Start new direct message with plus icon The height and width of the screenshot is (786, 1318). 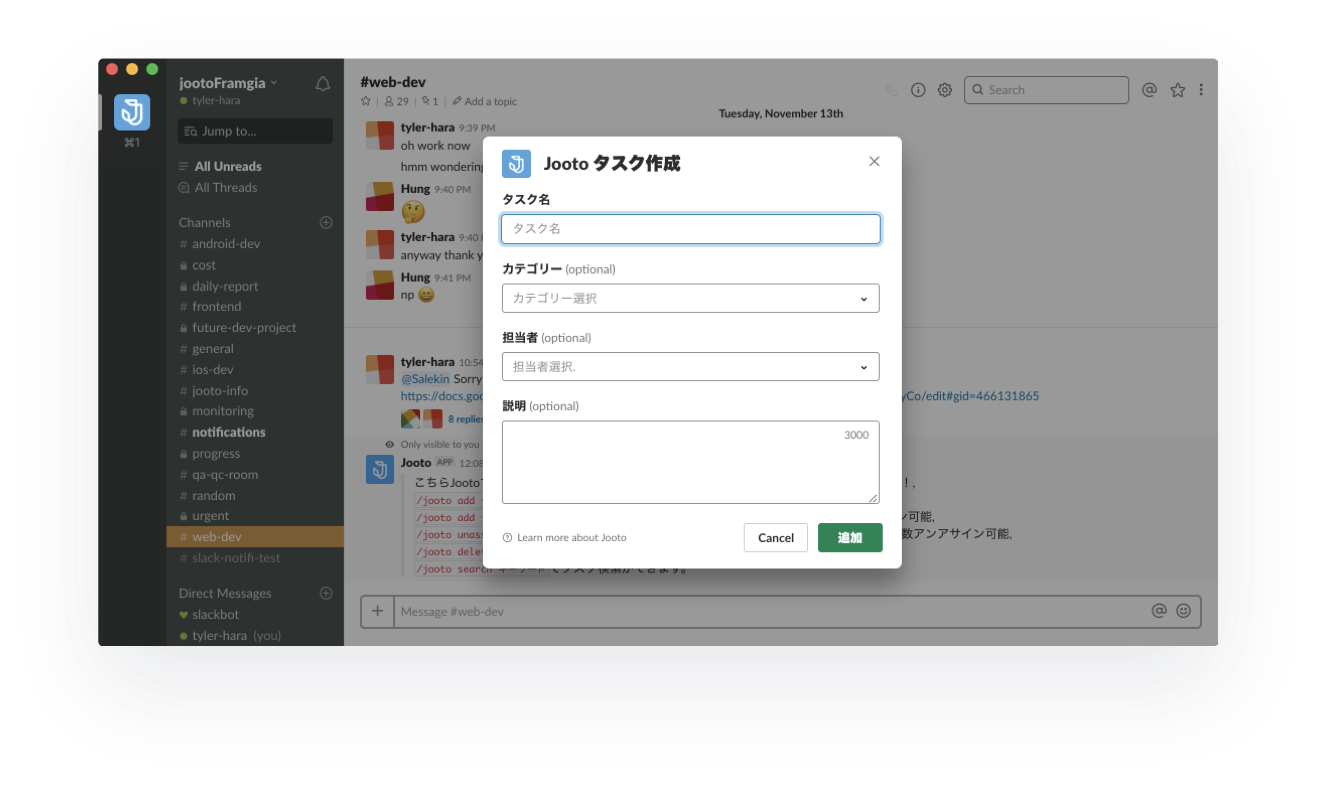click(x=326, y=593)
